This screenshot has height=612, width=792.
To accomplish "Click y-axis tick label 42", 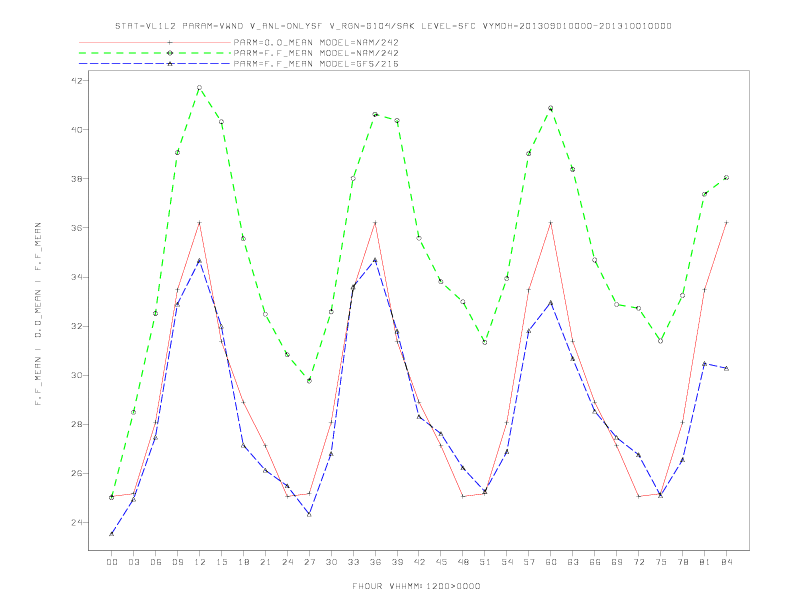I will pos(76,80).
